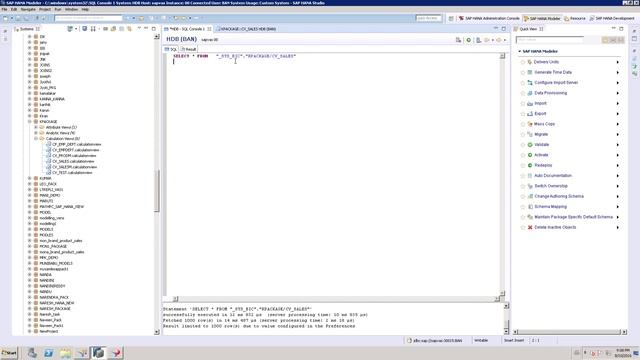This screenshot has height=360, width=640.
Task: Click the Quick View horizontal scrollbar
Action: tap(569, 332)
